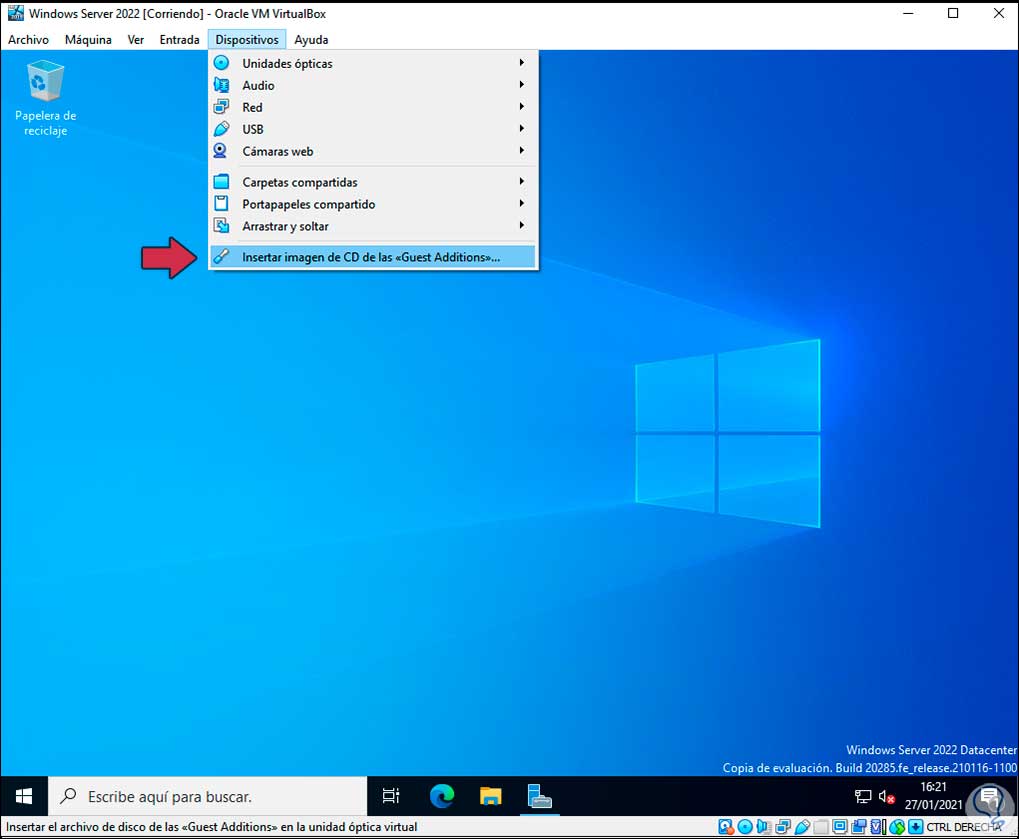1019x839 pixels.
Task: Open the Máquina menu
Action: tap(88, 40)
